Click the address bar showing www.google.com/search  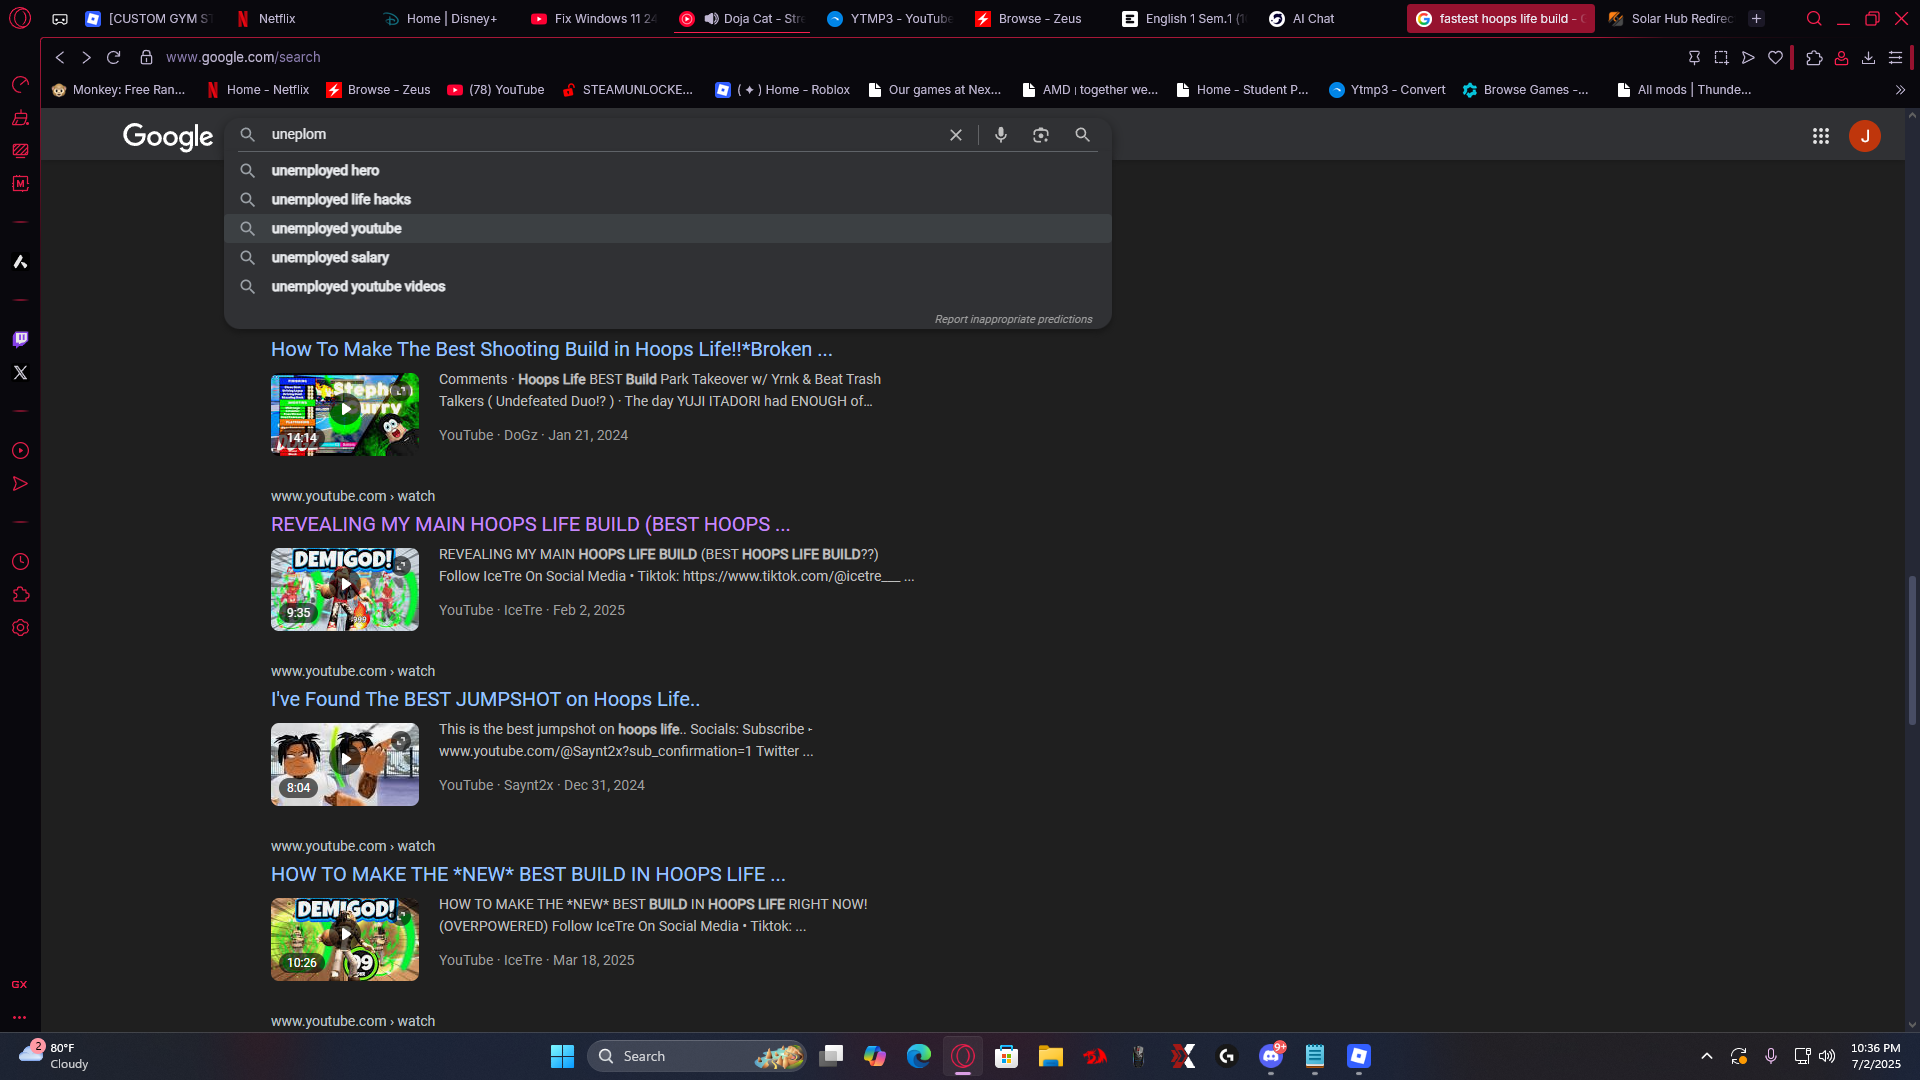900,58
